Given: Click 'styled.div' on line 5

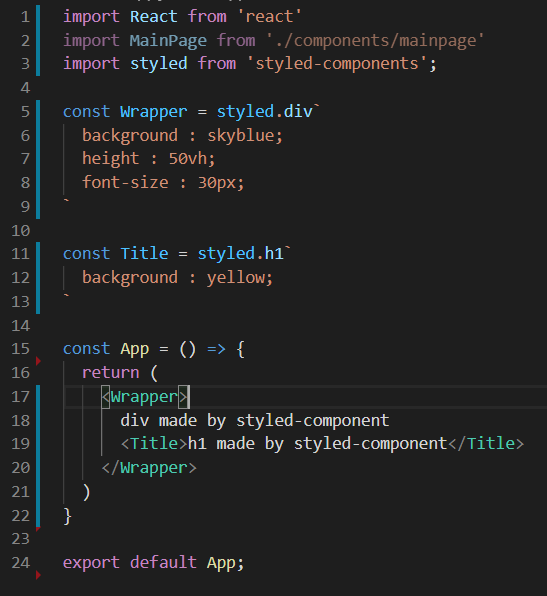Looking at the screenshot, I should (x=265, y=112).
